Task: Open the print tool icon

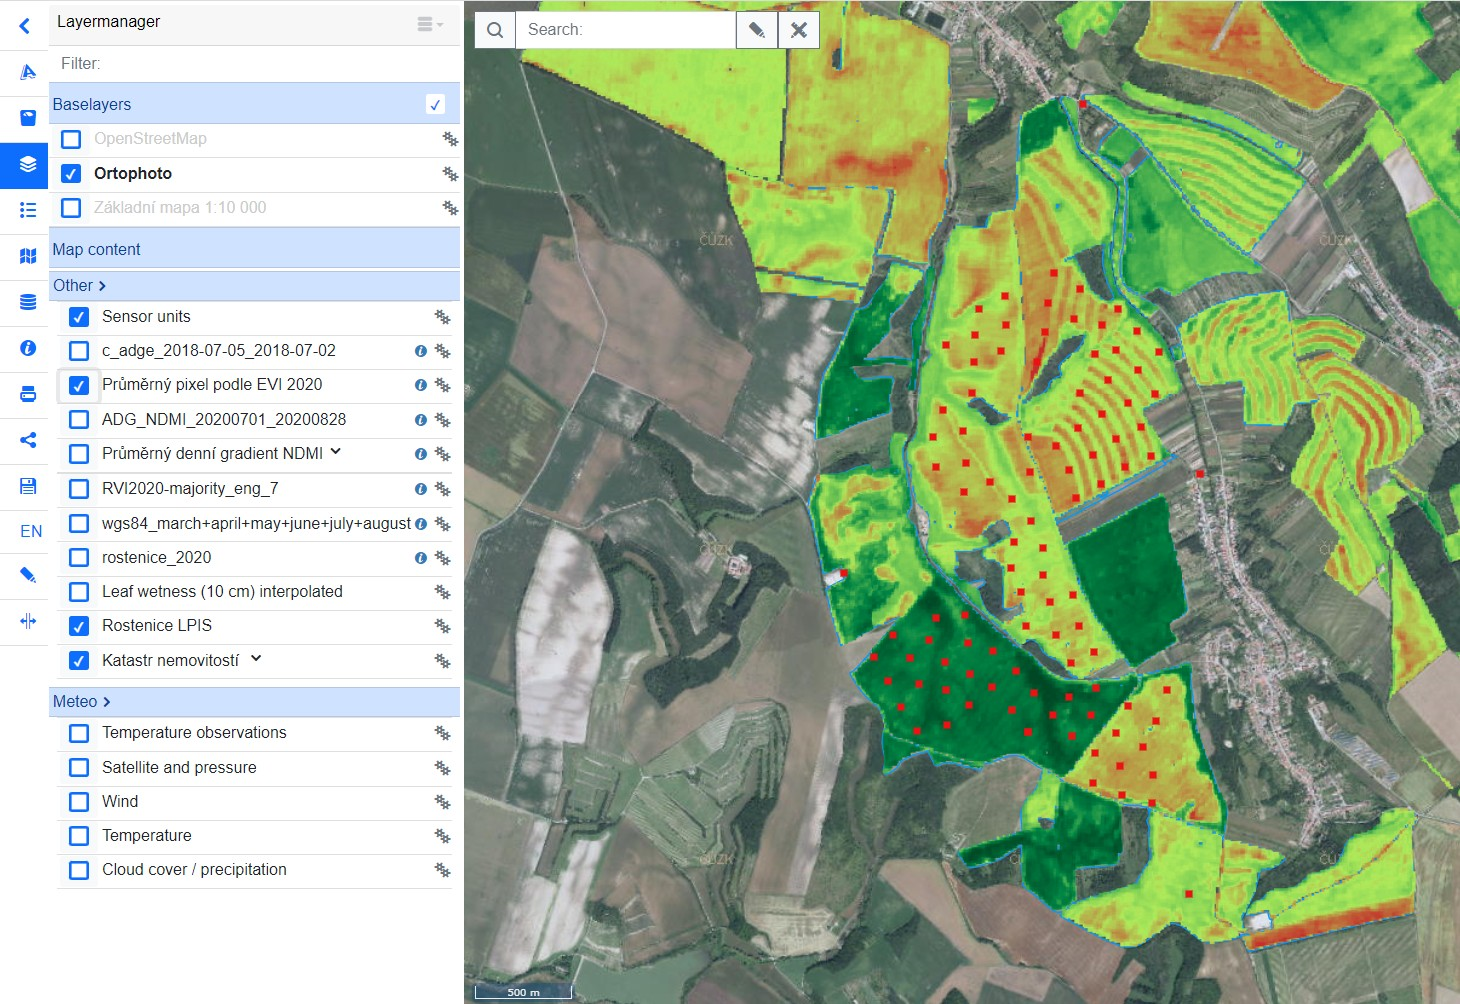Action: tap(28, 394)
